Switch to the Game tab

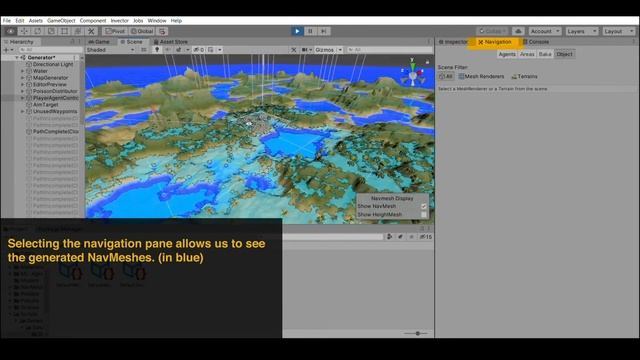point(99,42)
